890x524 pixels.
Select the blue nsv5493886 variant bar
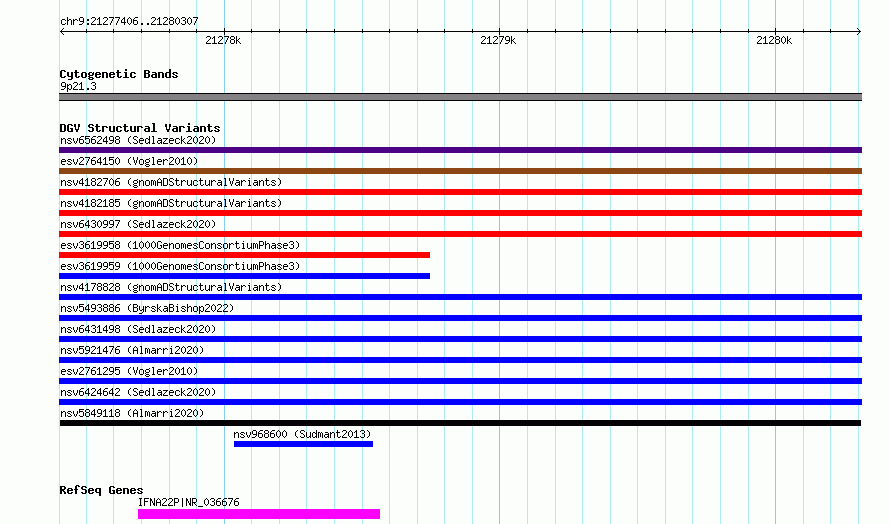tap(460, 318)
